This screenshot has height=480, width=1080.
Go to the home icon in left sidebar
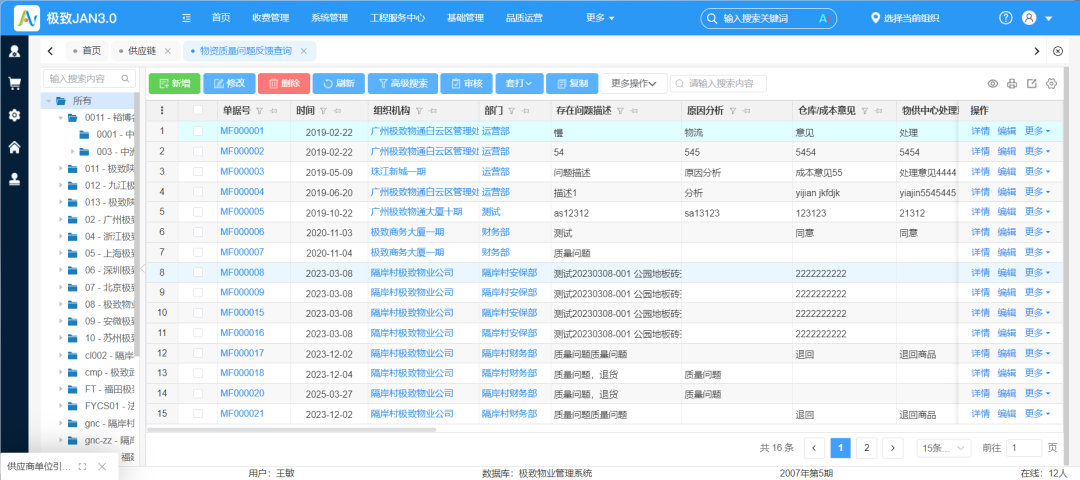[x=14, y=147]
